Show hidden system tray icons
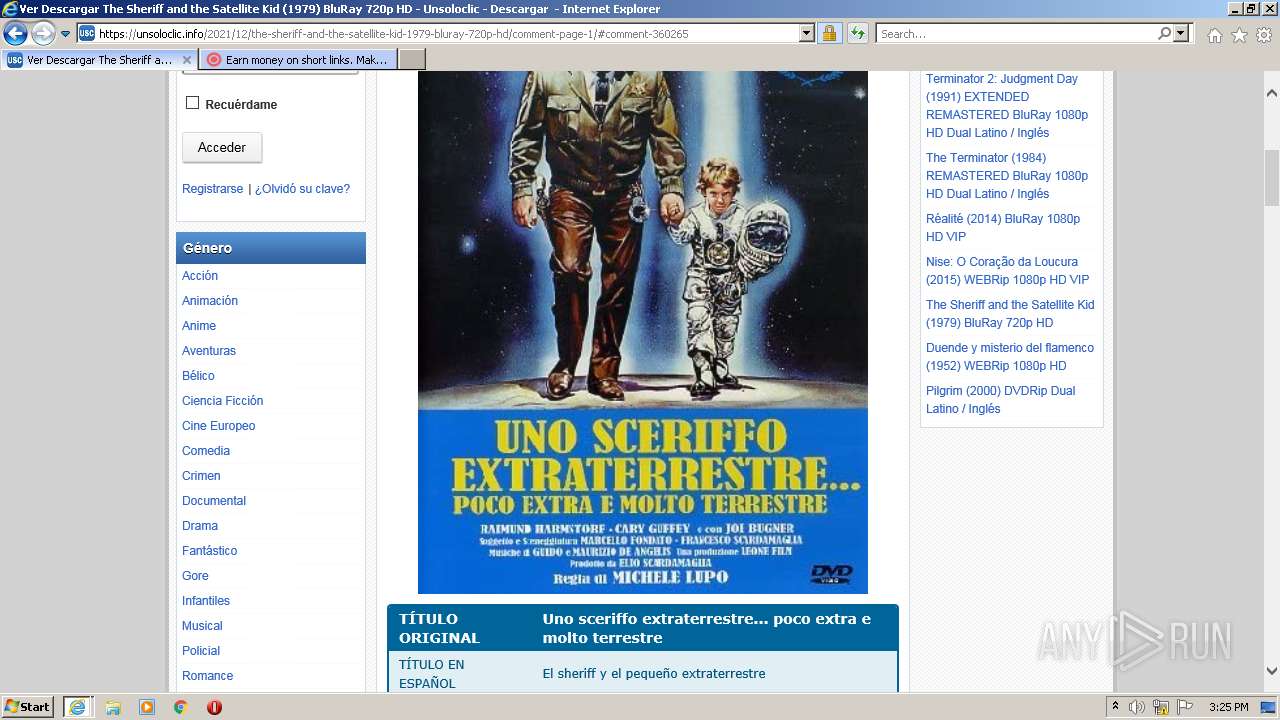Screen dimensions: 1280x720 (x=1115, y=707)
